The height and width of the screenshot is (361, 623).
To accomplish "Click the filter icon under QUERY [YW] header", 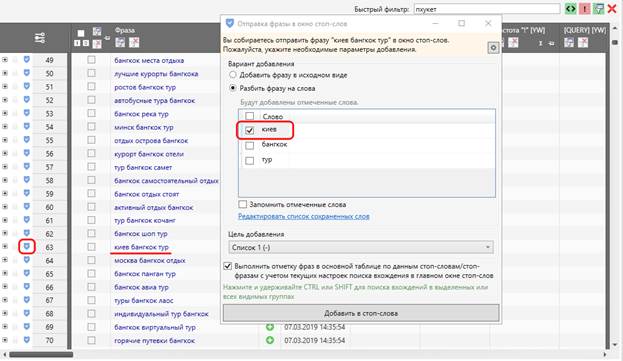I will point(569,42).
